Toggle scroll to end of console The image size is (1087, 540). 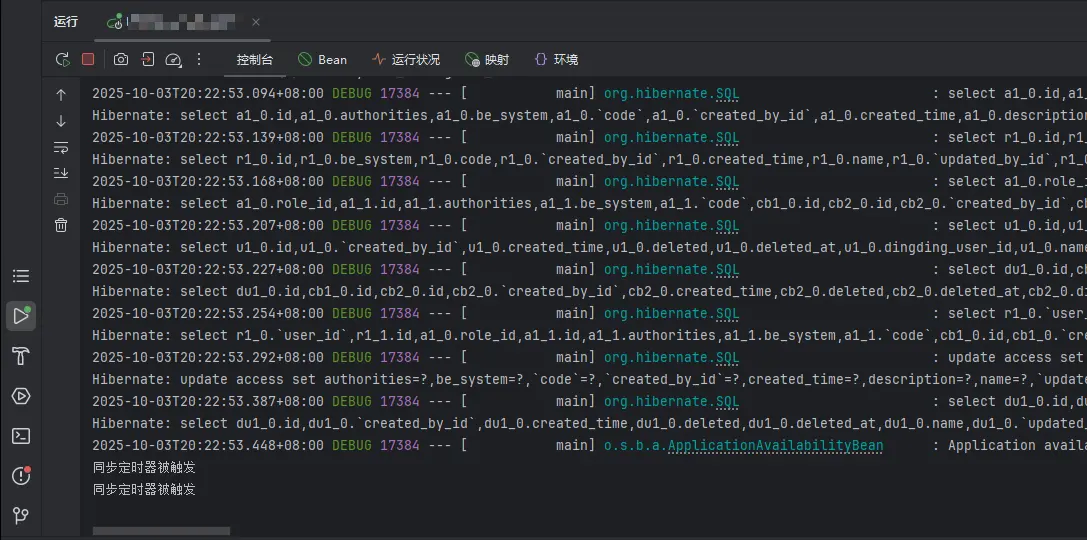pos(61,173)
